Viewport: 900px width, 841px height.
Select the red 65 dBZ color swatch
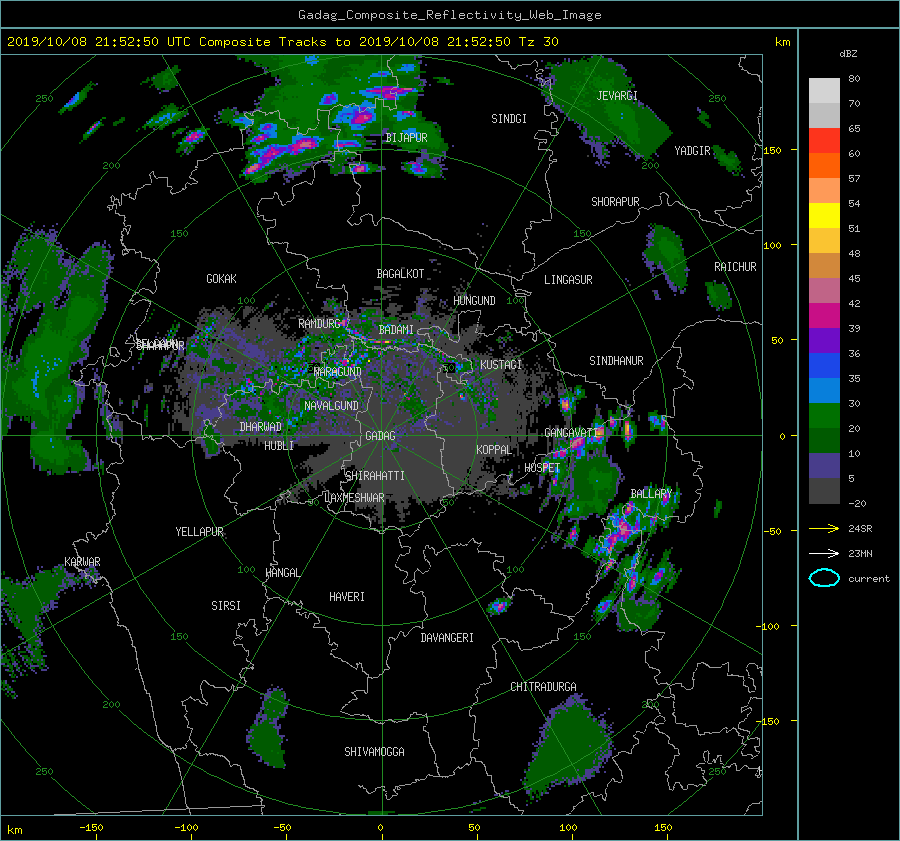(x=824, y=140)
